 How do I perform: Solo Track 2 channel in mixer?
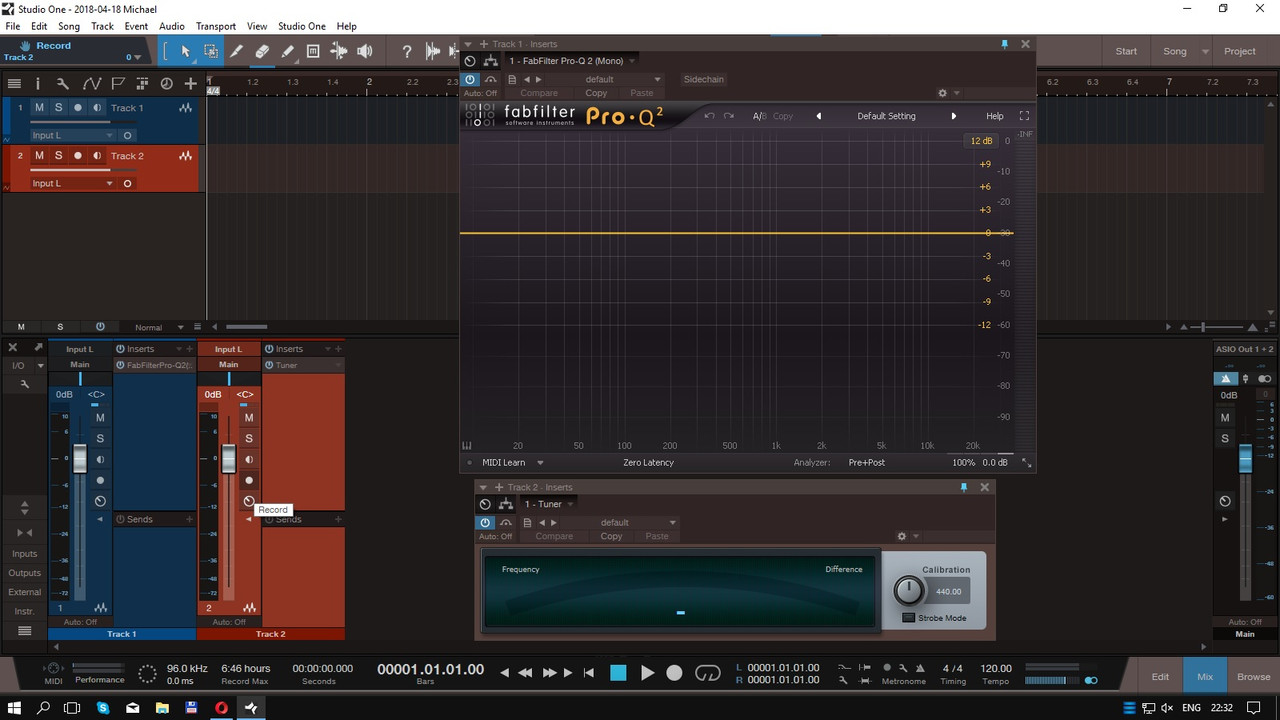coord(249,438)
